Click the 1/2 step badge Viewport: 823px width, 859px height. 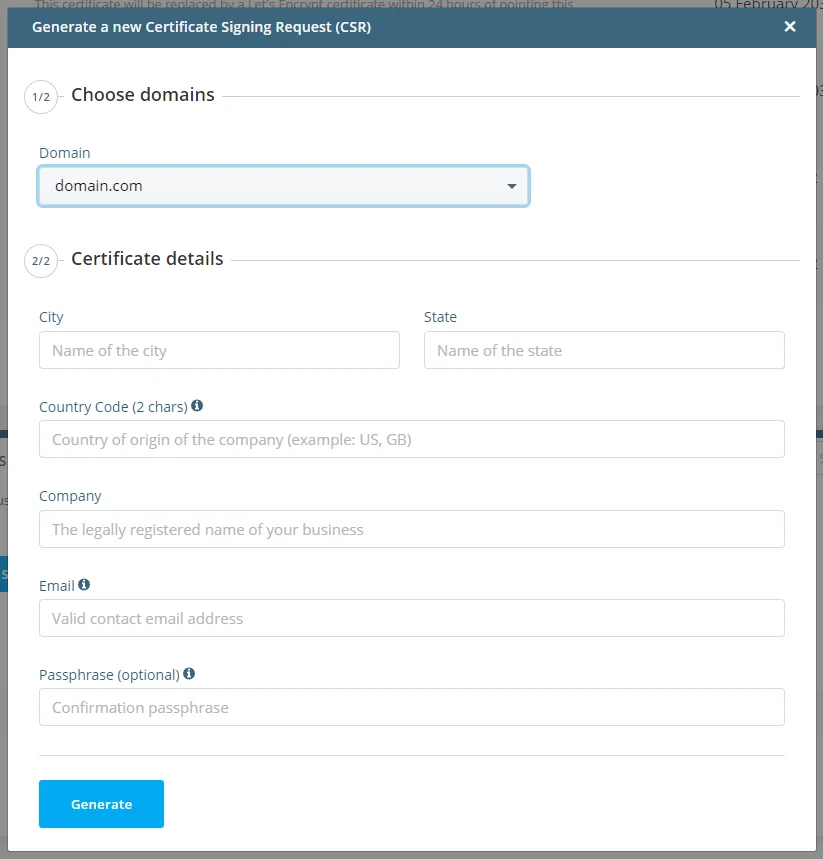41,97
